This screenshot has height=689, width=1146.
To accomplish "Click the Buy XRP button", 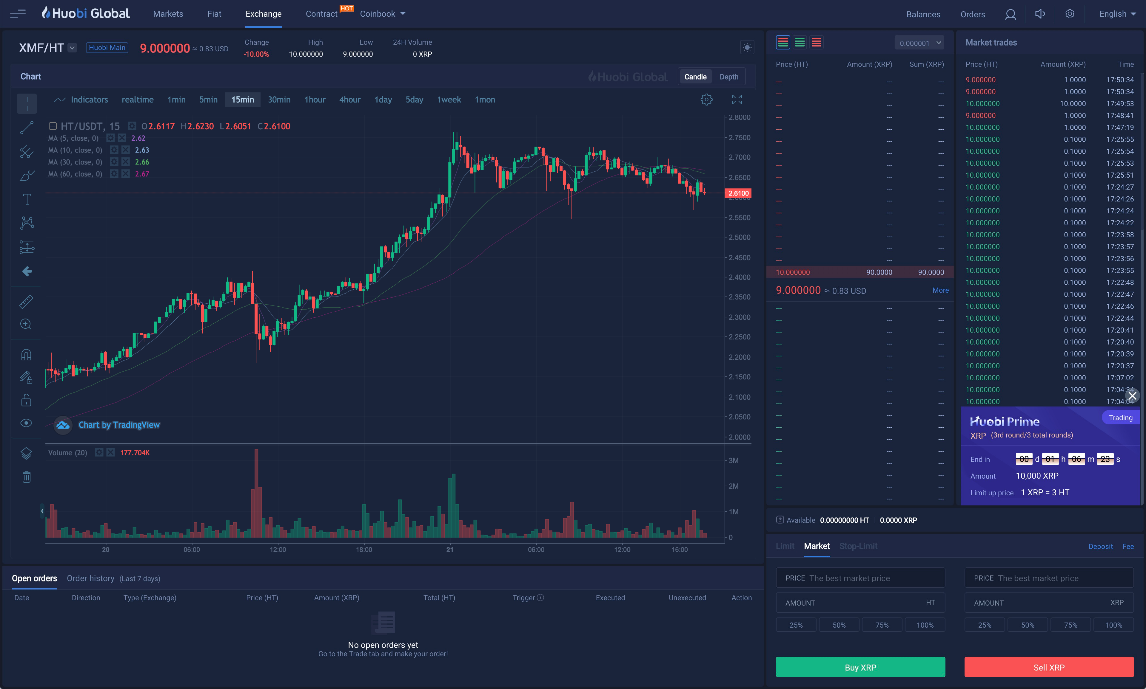I will point(860,667).
